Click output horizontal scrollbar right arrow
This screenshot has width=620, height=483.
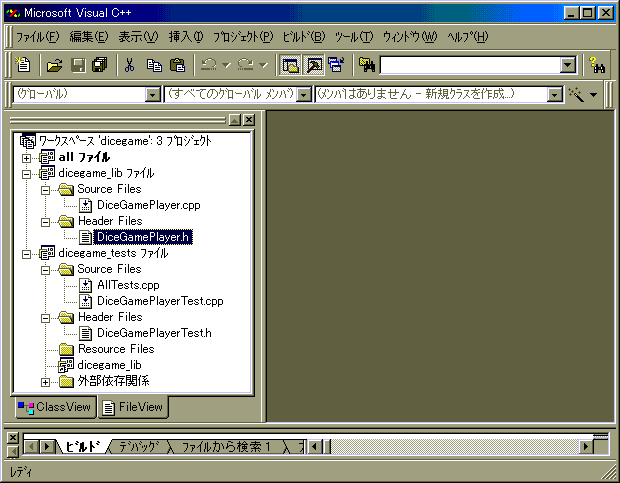(586, 447)
